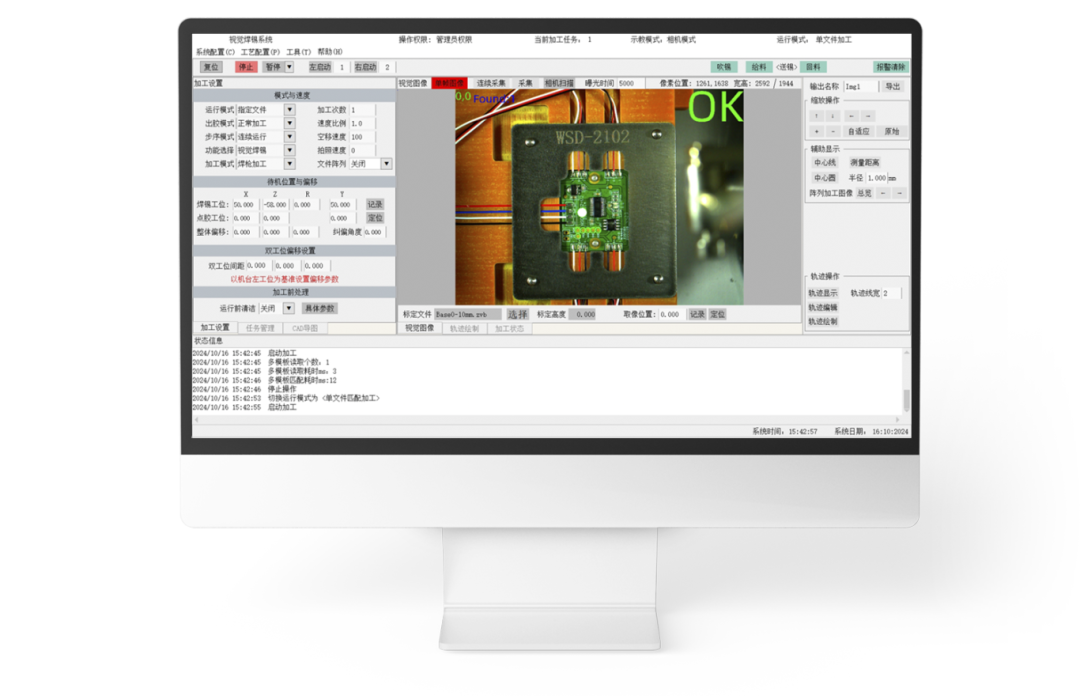The width and height of the screenshot is (1080, 696).
Task: Switch to the 轨迹绘制 tab below the image
Action: (x=464, y=329)
